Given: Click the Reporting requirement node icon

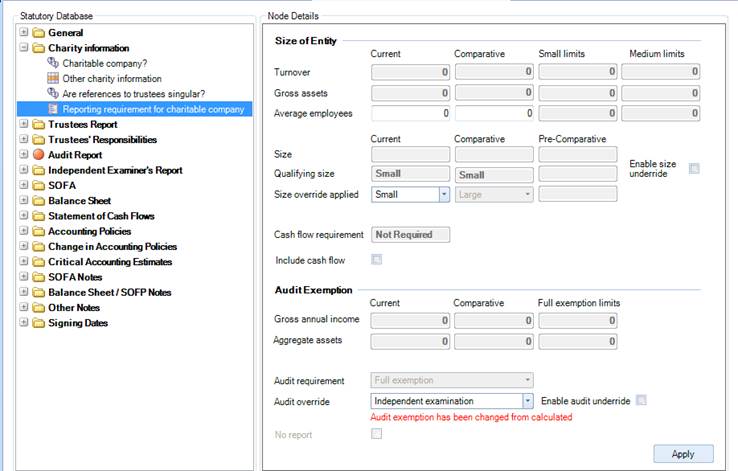Looking at the screenshot, I should 53,109.
